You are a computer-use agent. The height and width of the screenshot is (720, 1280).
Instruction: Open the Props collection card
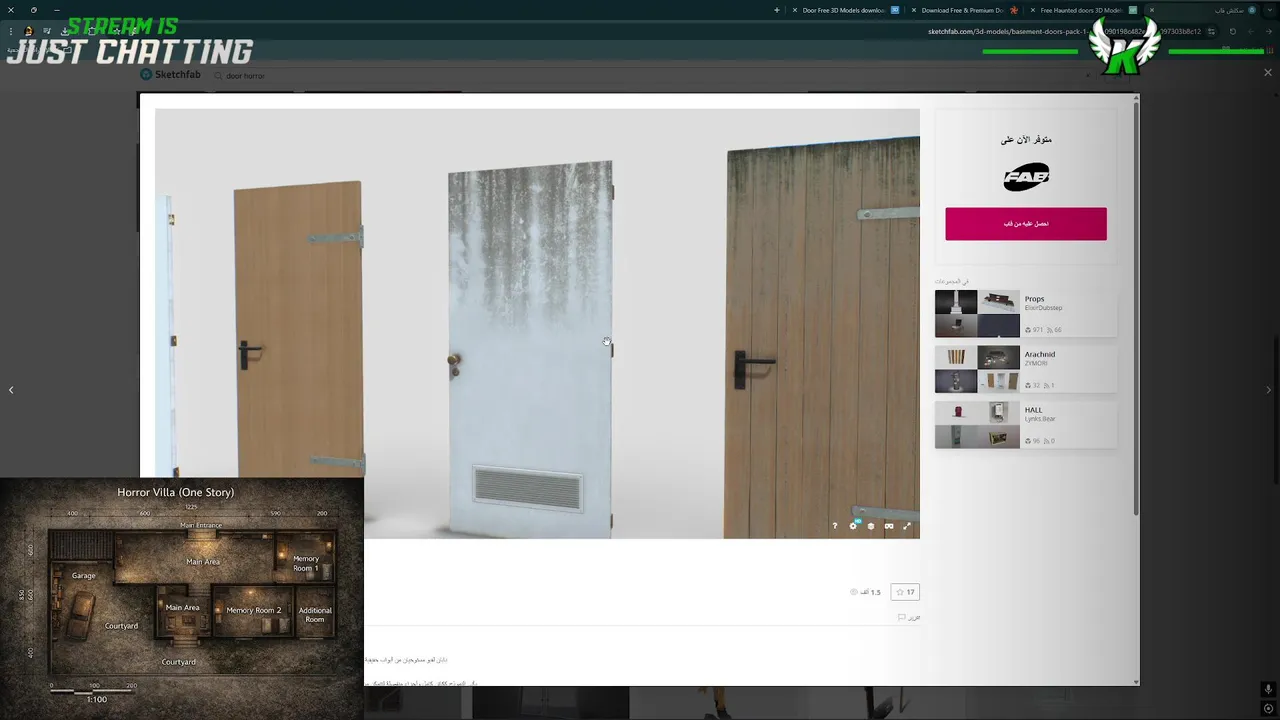[x=1026, y=314]
